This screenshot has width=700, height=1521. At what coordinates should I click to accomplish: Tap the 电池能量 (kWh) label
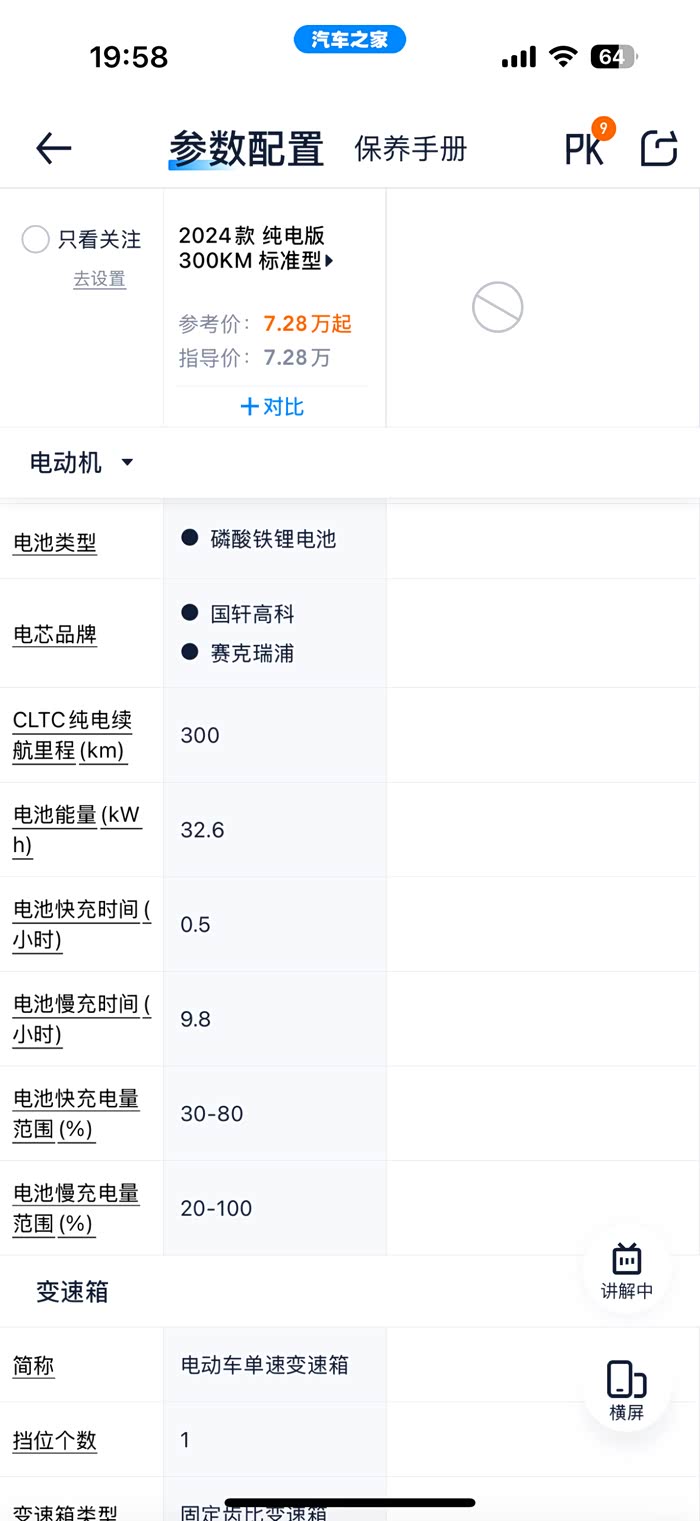tap(76, 829)
